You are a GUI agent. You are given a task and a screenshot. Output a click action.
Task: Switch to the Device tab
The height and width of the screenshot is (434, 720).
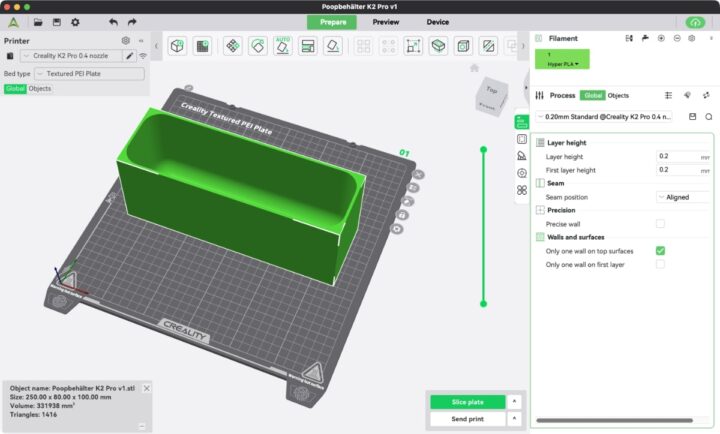[438, 22]
